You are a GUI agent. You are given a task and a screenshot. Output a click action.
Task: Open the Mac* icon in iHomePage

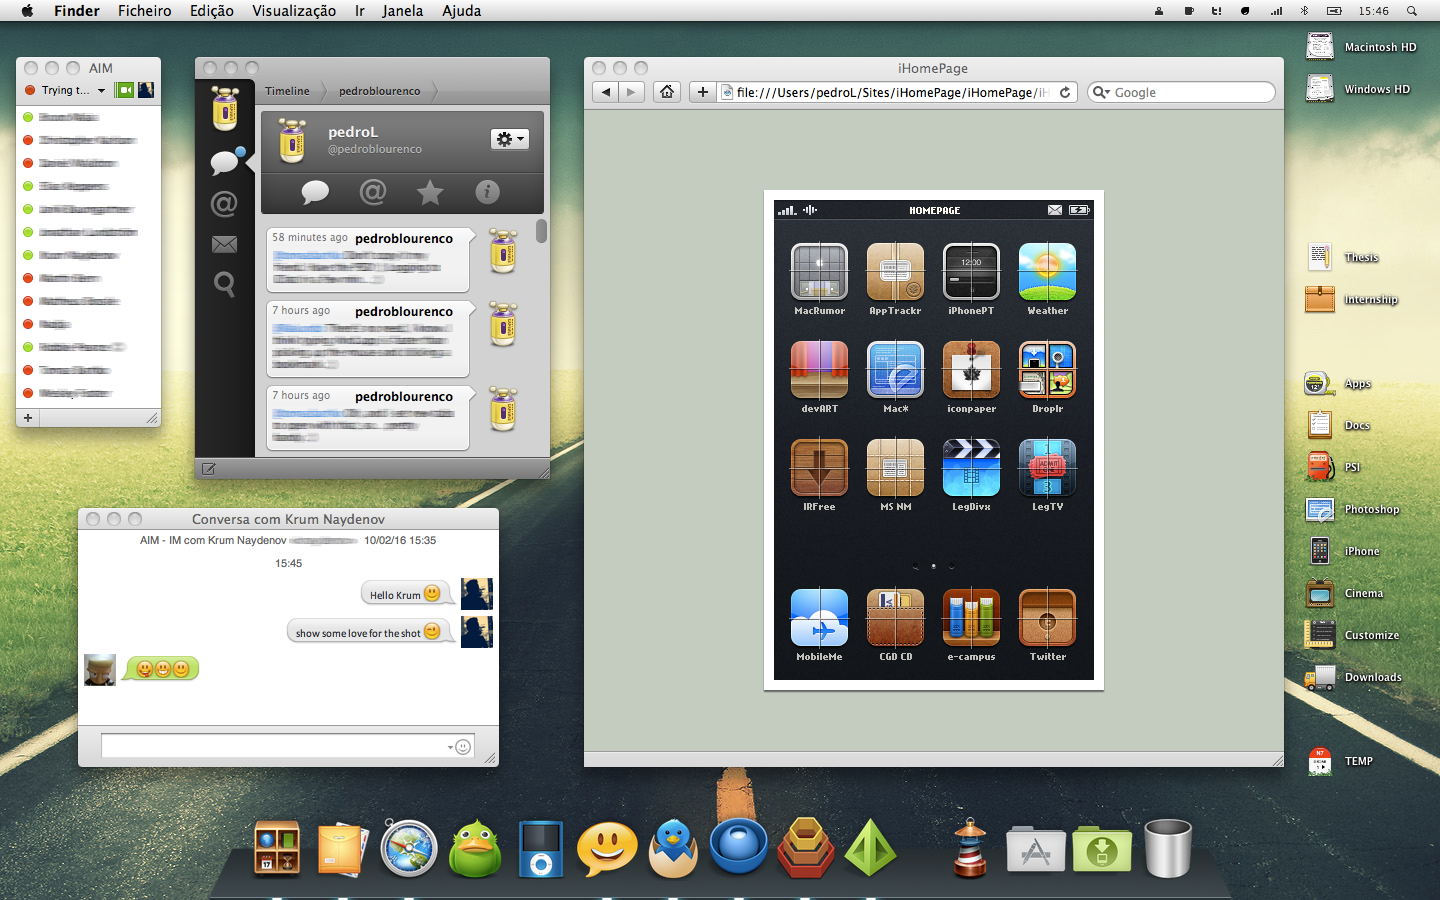click(x=895, y=370)
